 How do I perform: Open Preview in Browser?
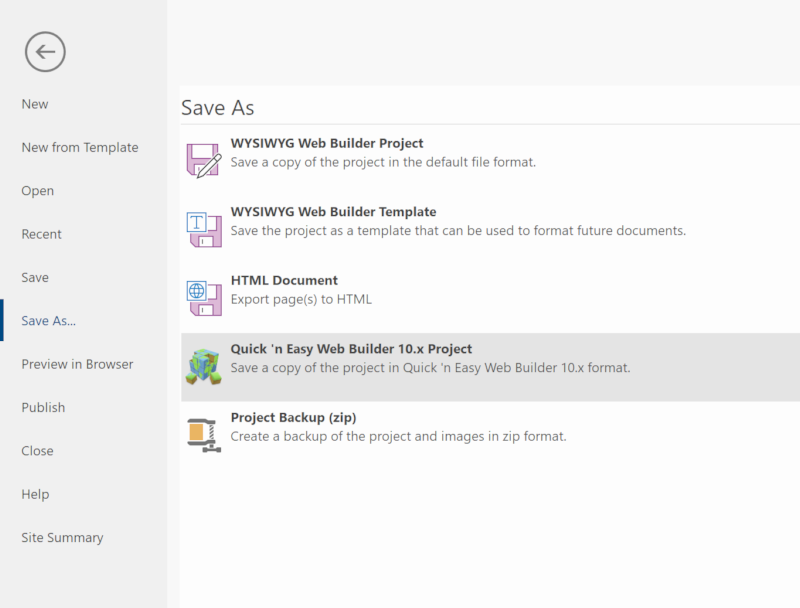(77, 364)
